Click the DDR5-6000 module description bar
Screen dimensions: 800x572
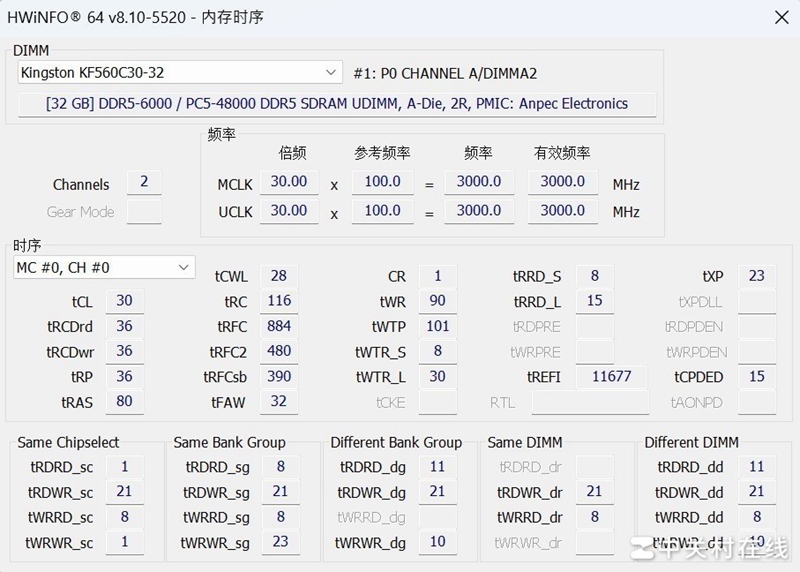coord(337,104)
